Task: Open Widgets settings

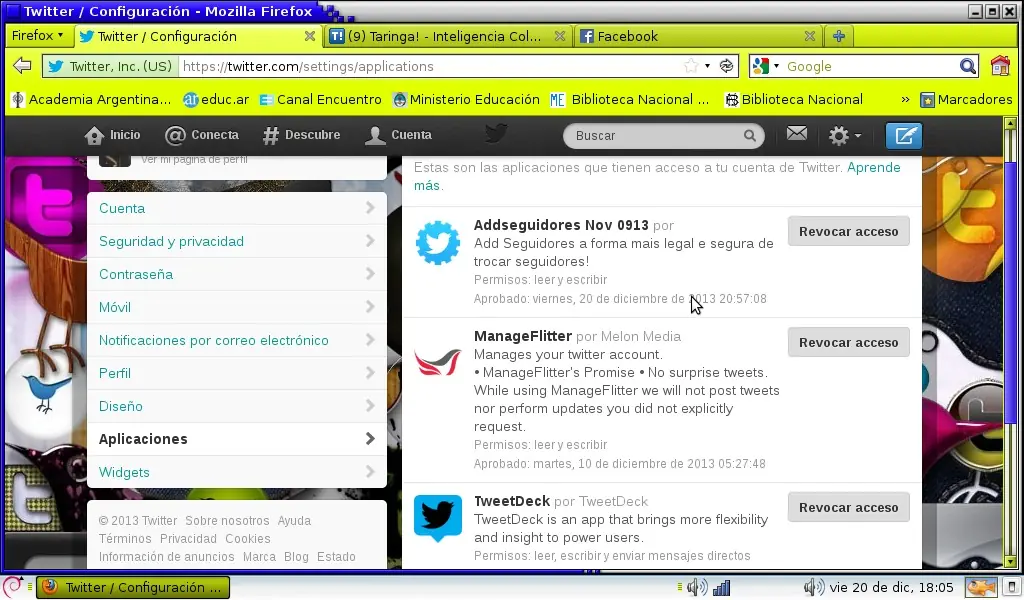Action: point(237,472)
